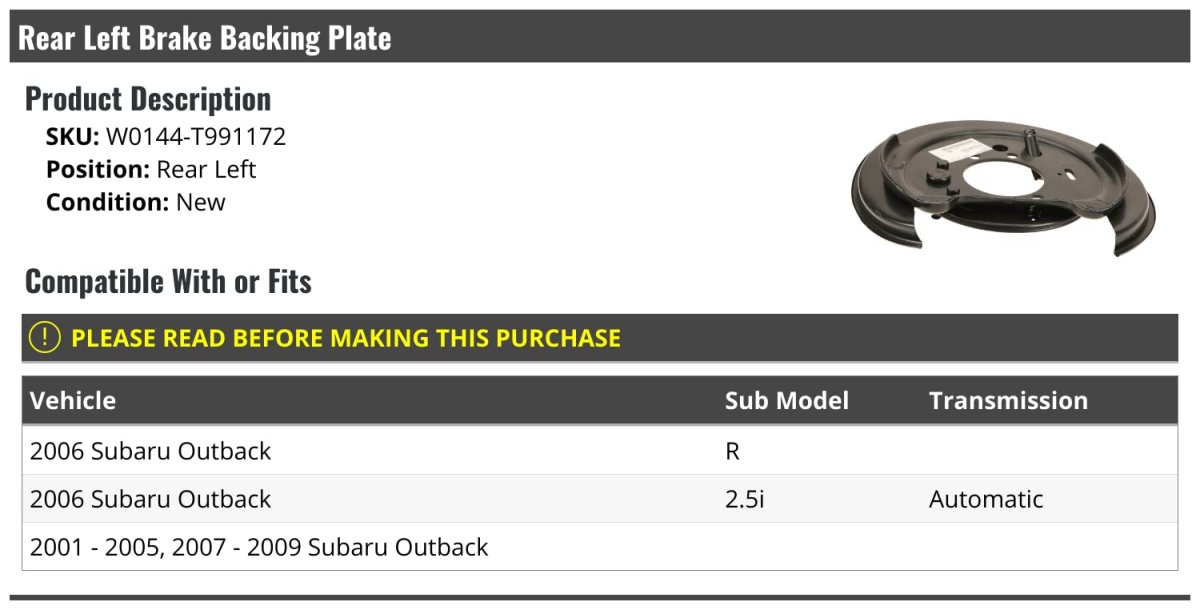Select the 2001 - 2005, 2007 - 2009 Subaru Outback row
The height and width of the screenshot is (610, 1200).
point(259,547)
